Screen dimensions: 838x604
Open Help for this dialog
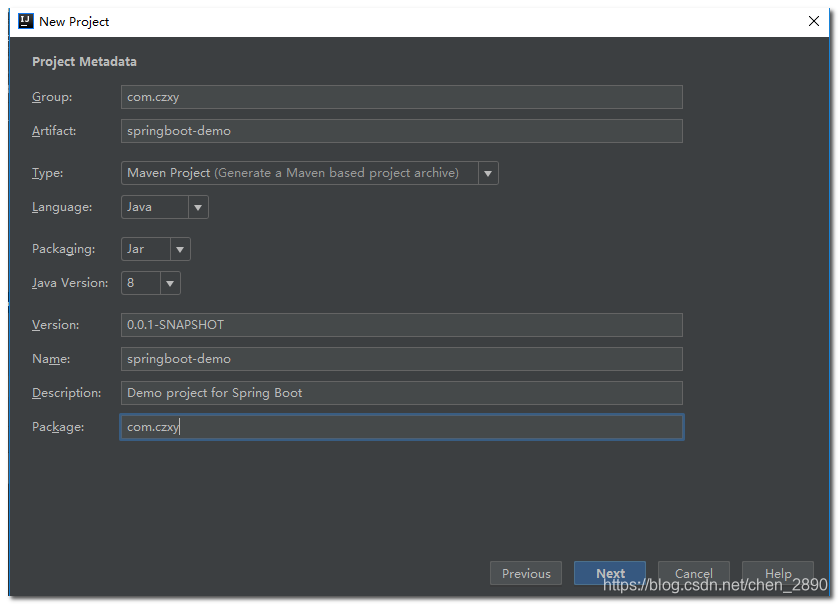click(x=778, y=573)
